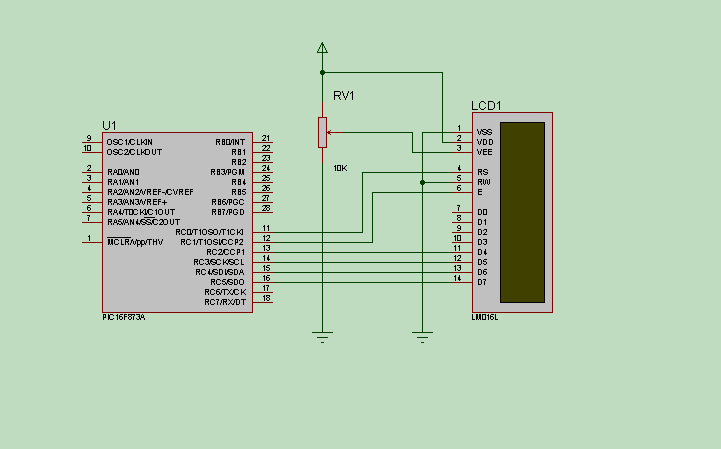Select the RB0/INT pin on U1
This screenshot has width=721, height=449.
(265, 141)
